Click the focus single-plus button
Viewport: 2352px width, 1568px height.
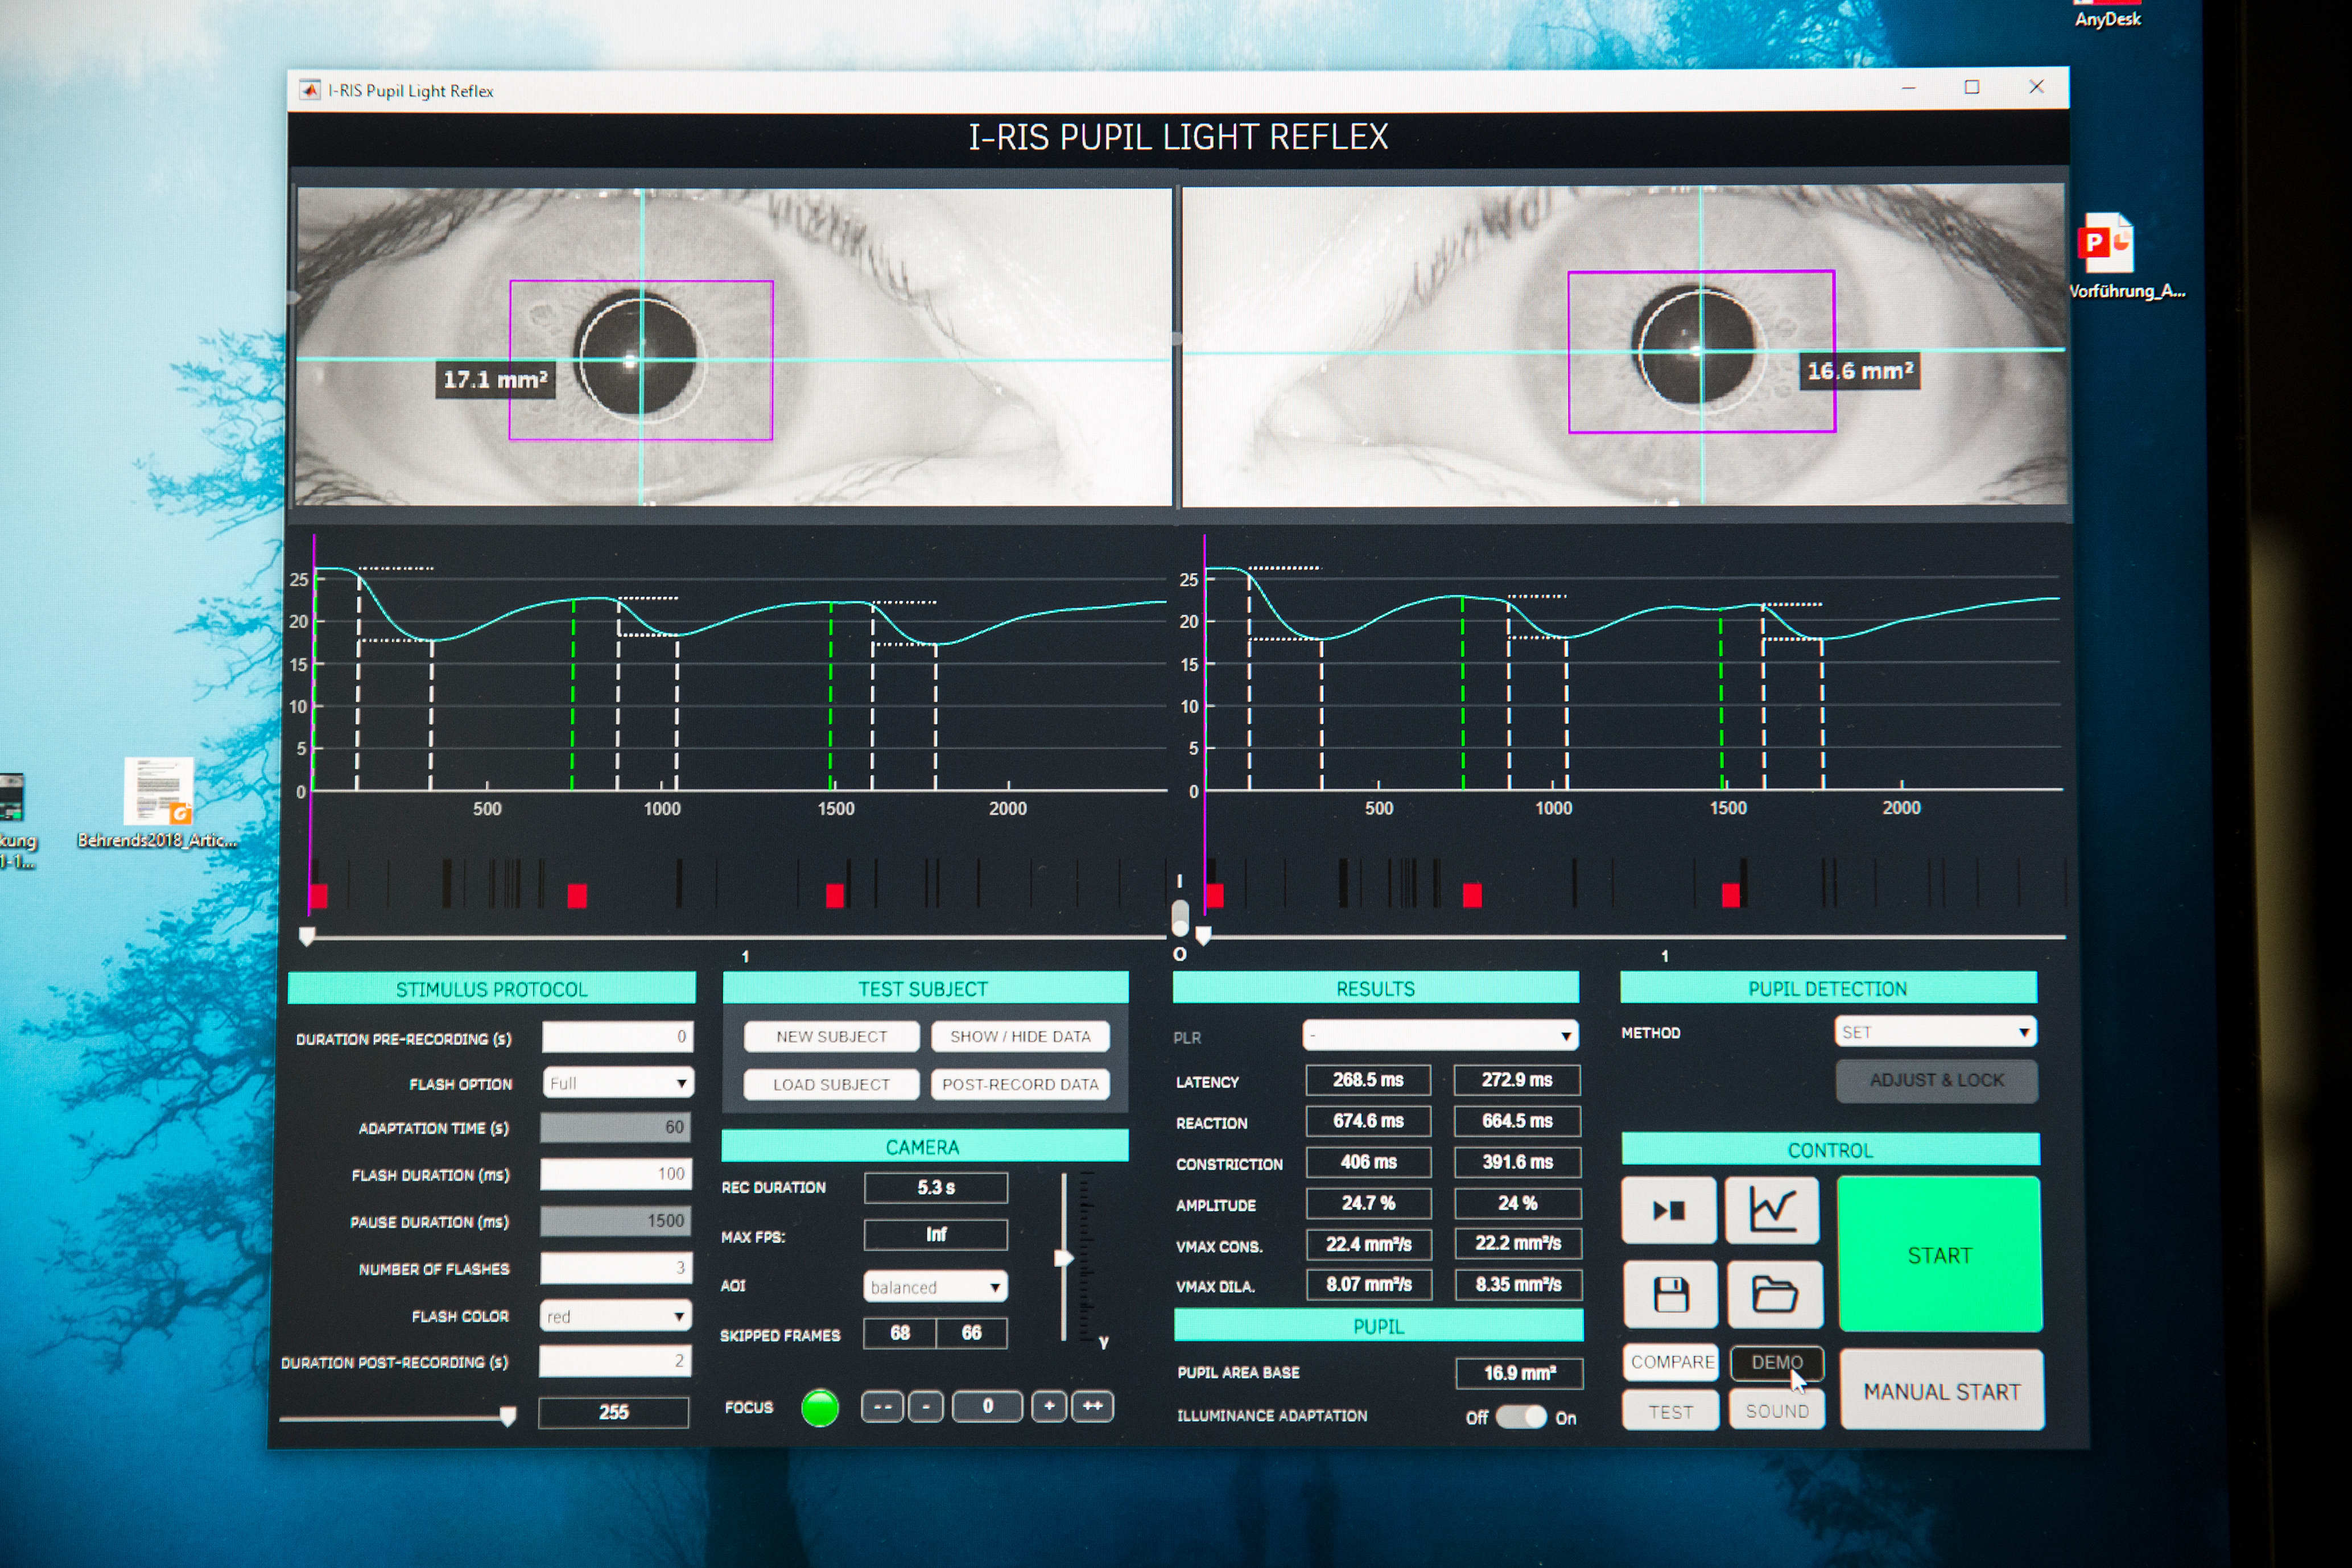[1049, 1406]
